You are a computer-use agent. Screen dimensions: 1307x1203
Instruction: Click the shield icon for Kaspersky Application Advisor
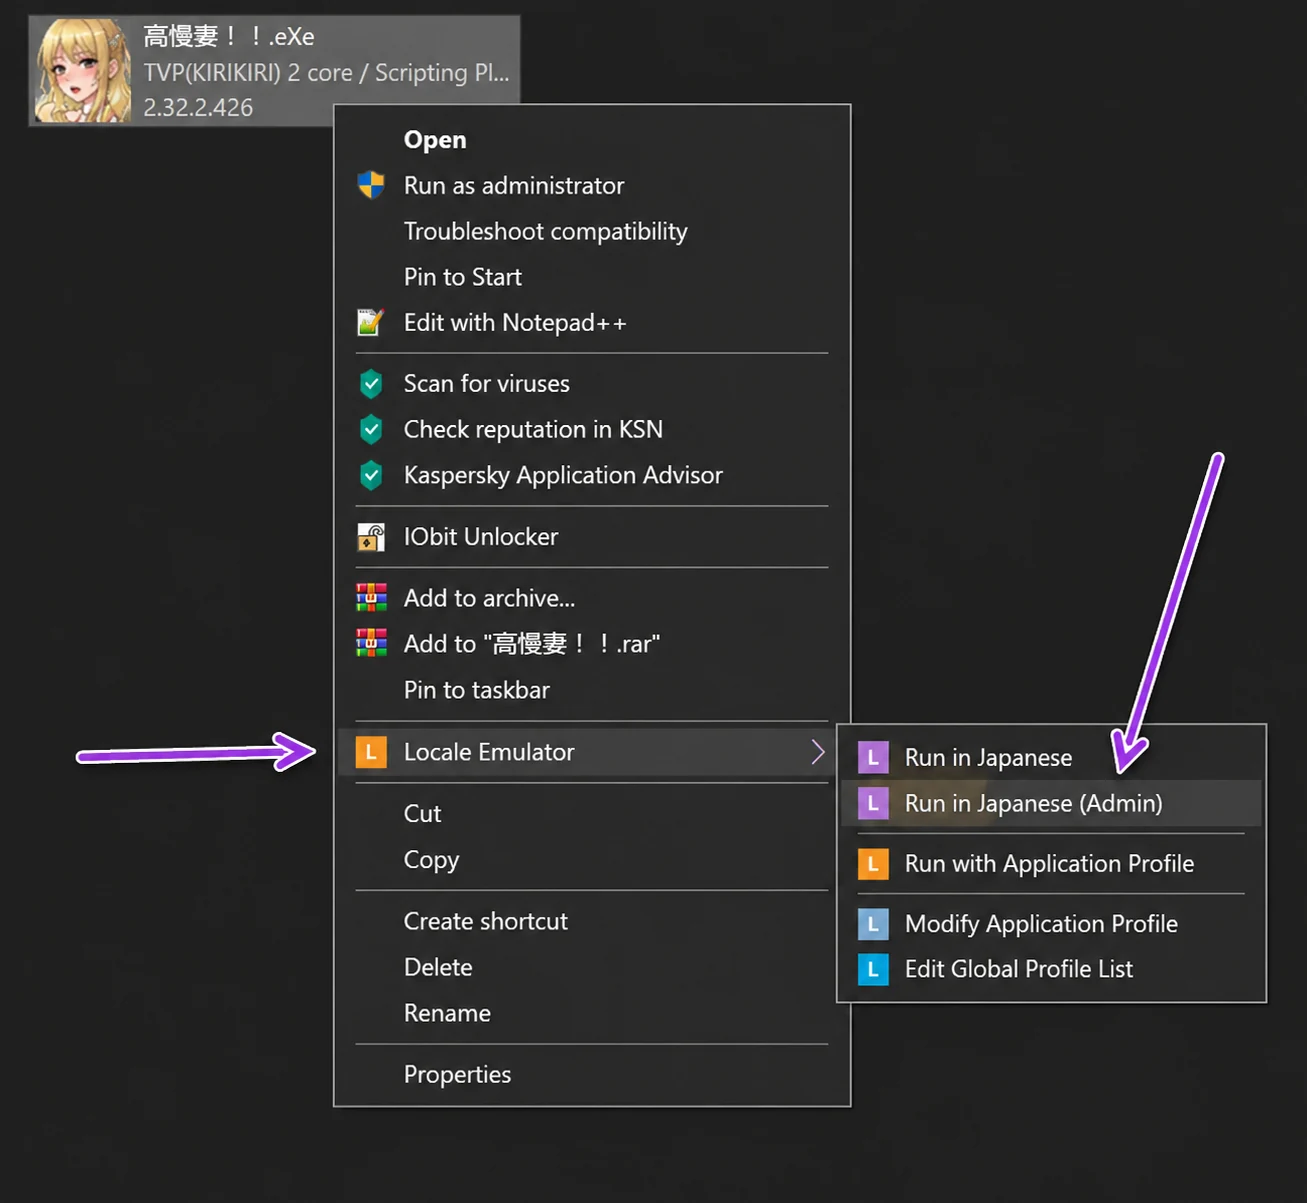click(x=371, y=475)
